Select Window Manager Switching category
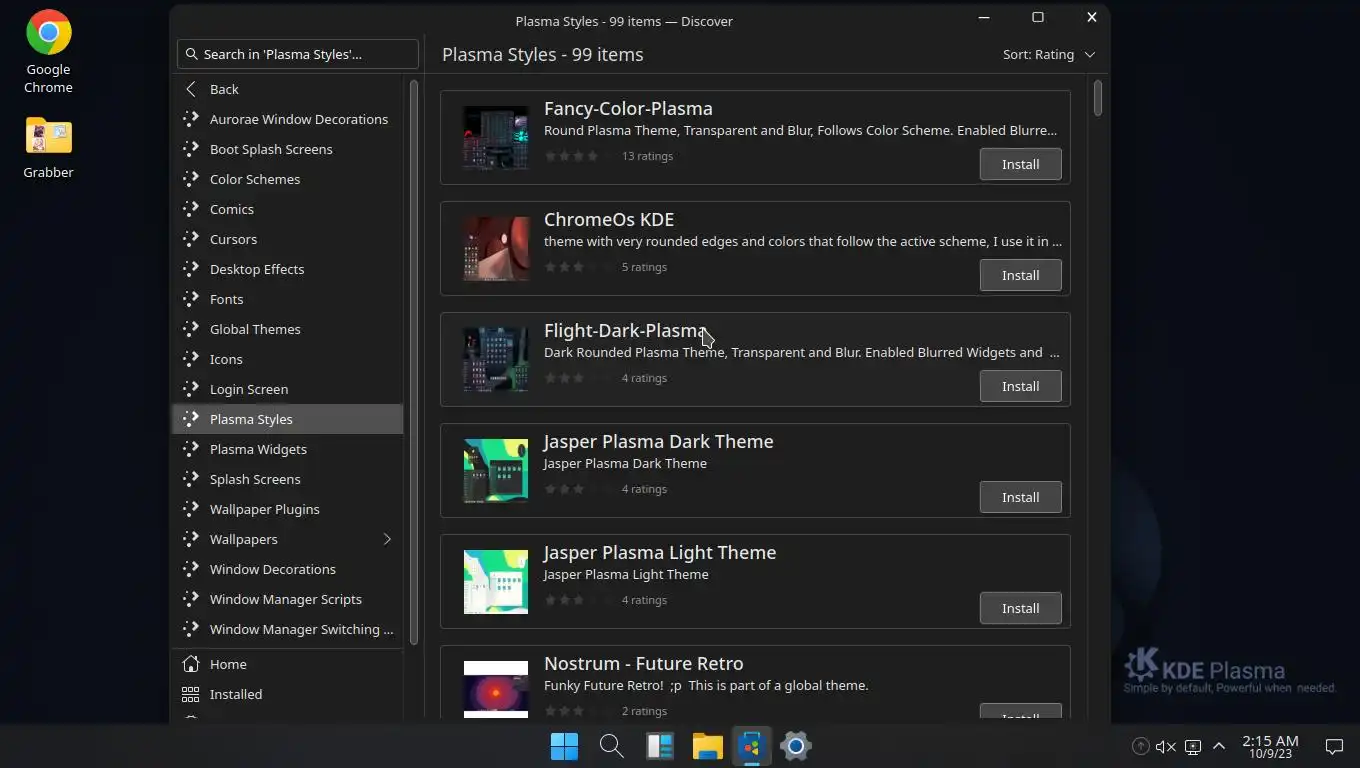 pyautogui.click(x=288, y=629)
